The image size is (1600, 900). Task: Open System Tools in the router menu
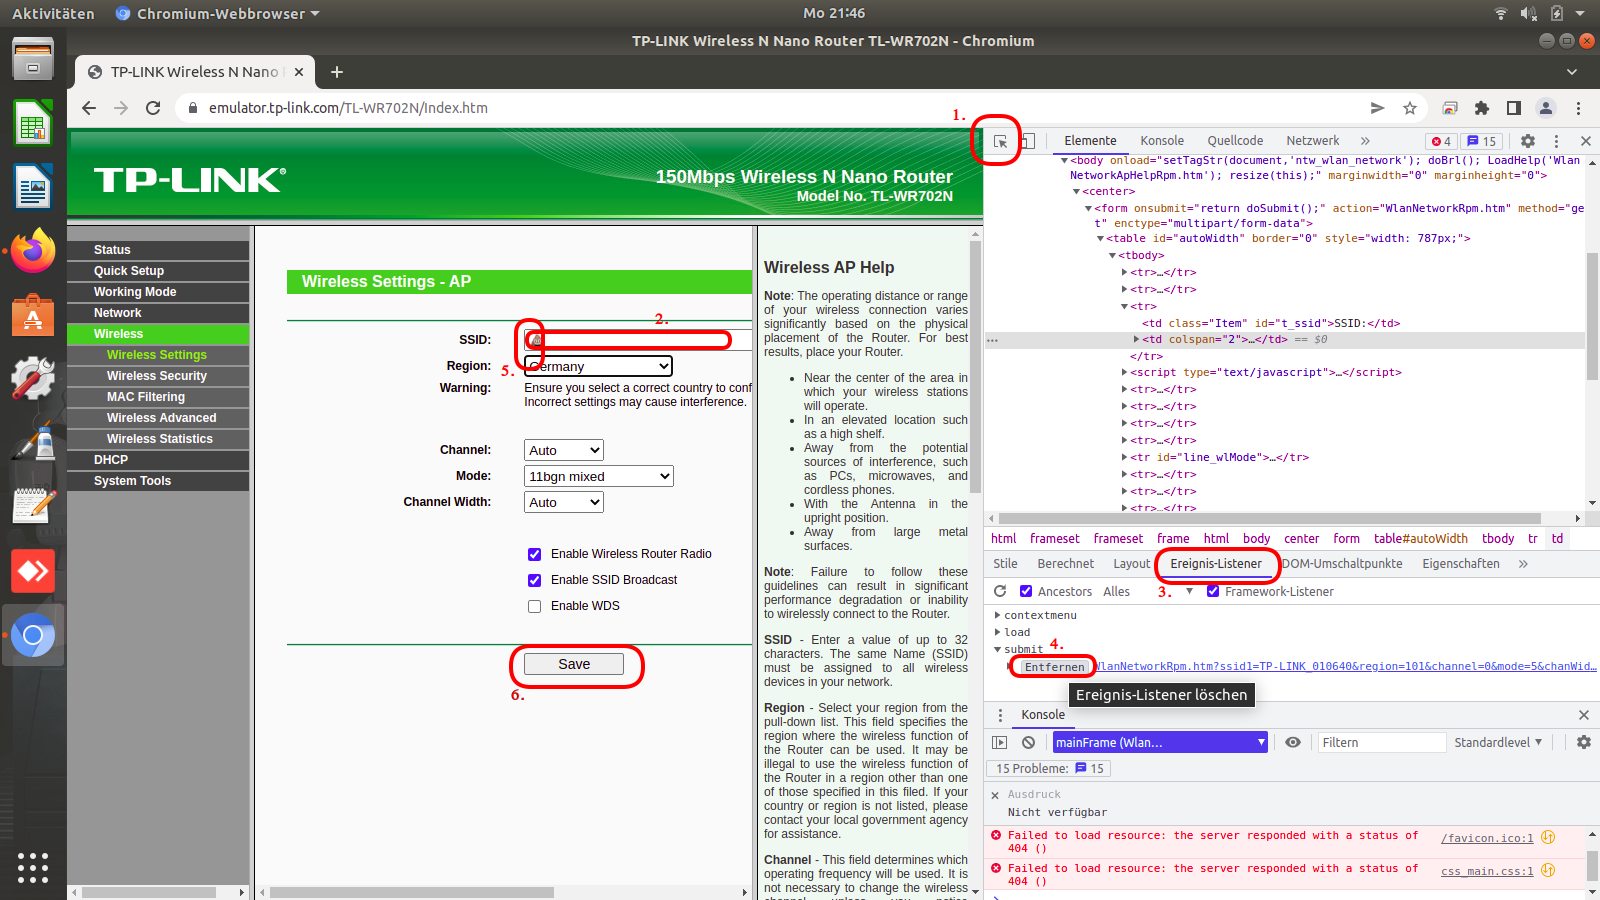(132, 481)
